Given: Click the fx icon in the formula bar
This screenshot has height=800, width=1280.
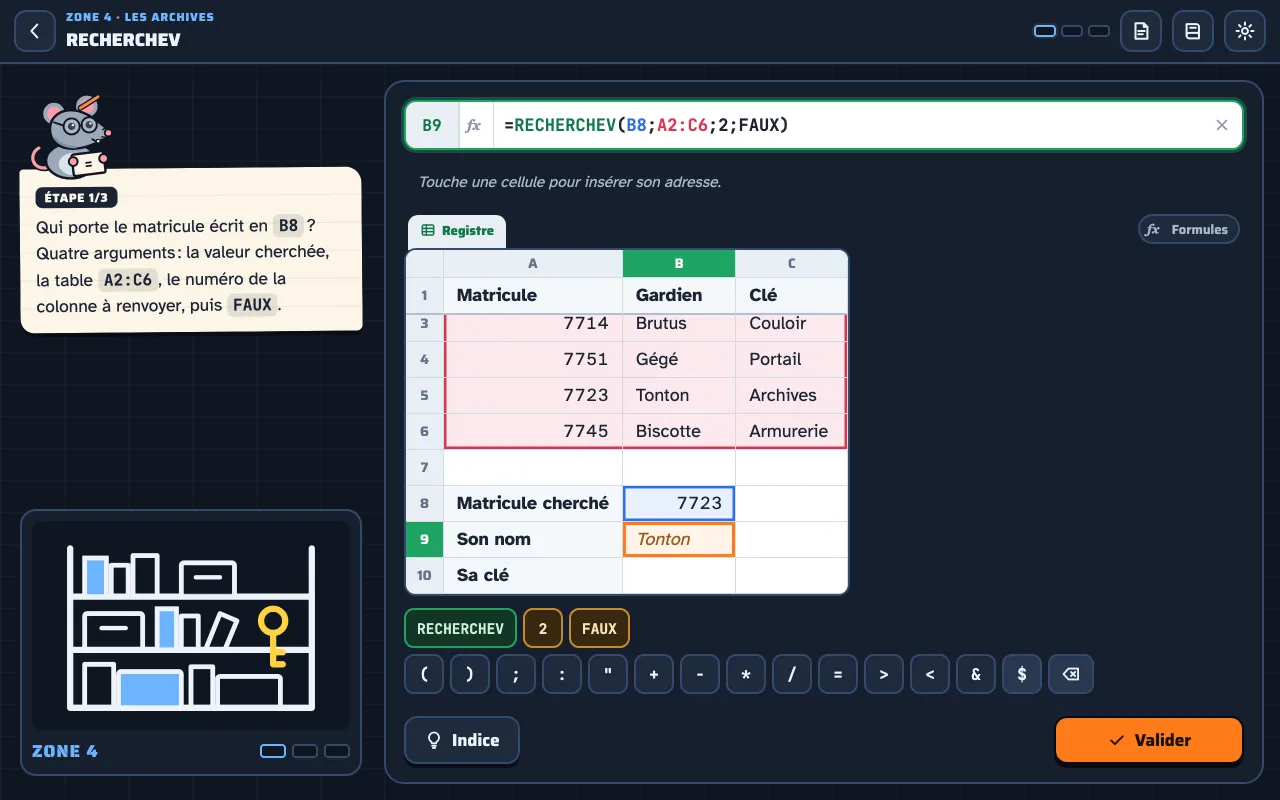Looking at the screenshot, I should [x=474, y=125].
